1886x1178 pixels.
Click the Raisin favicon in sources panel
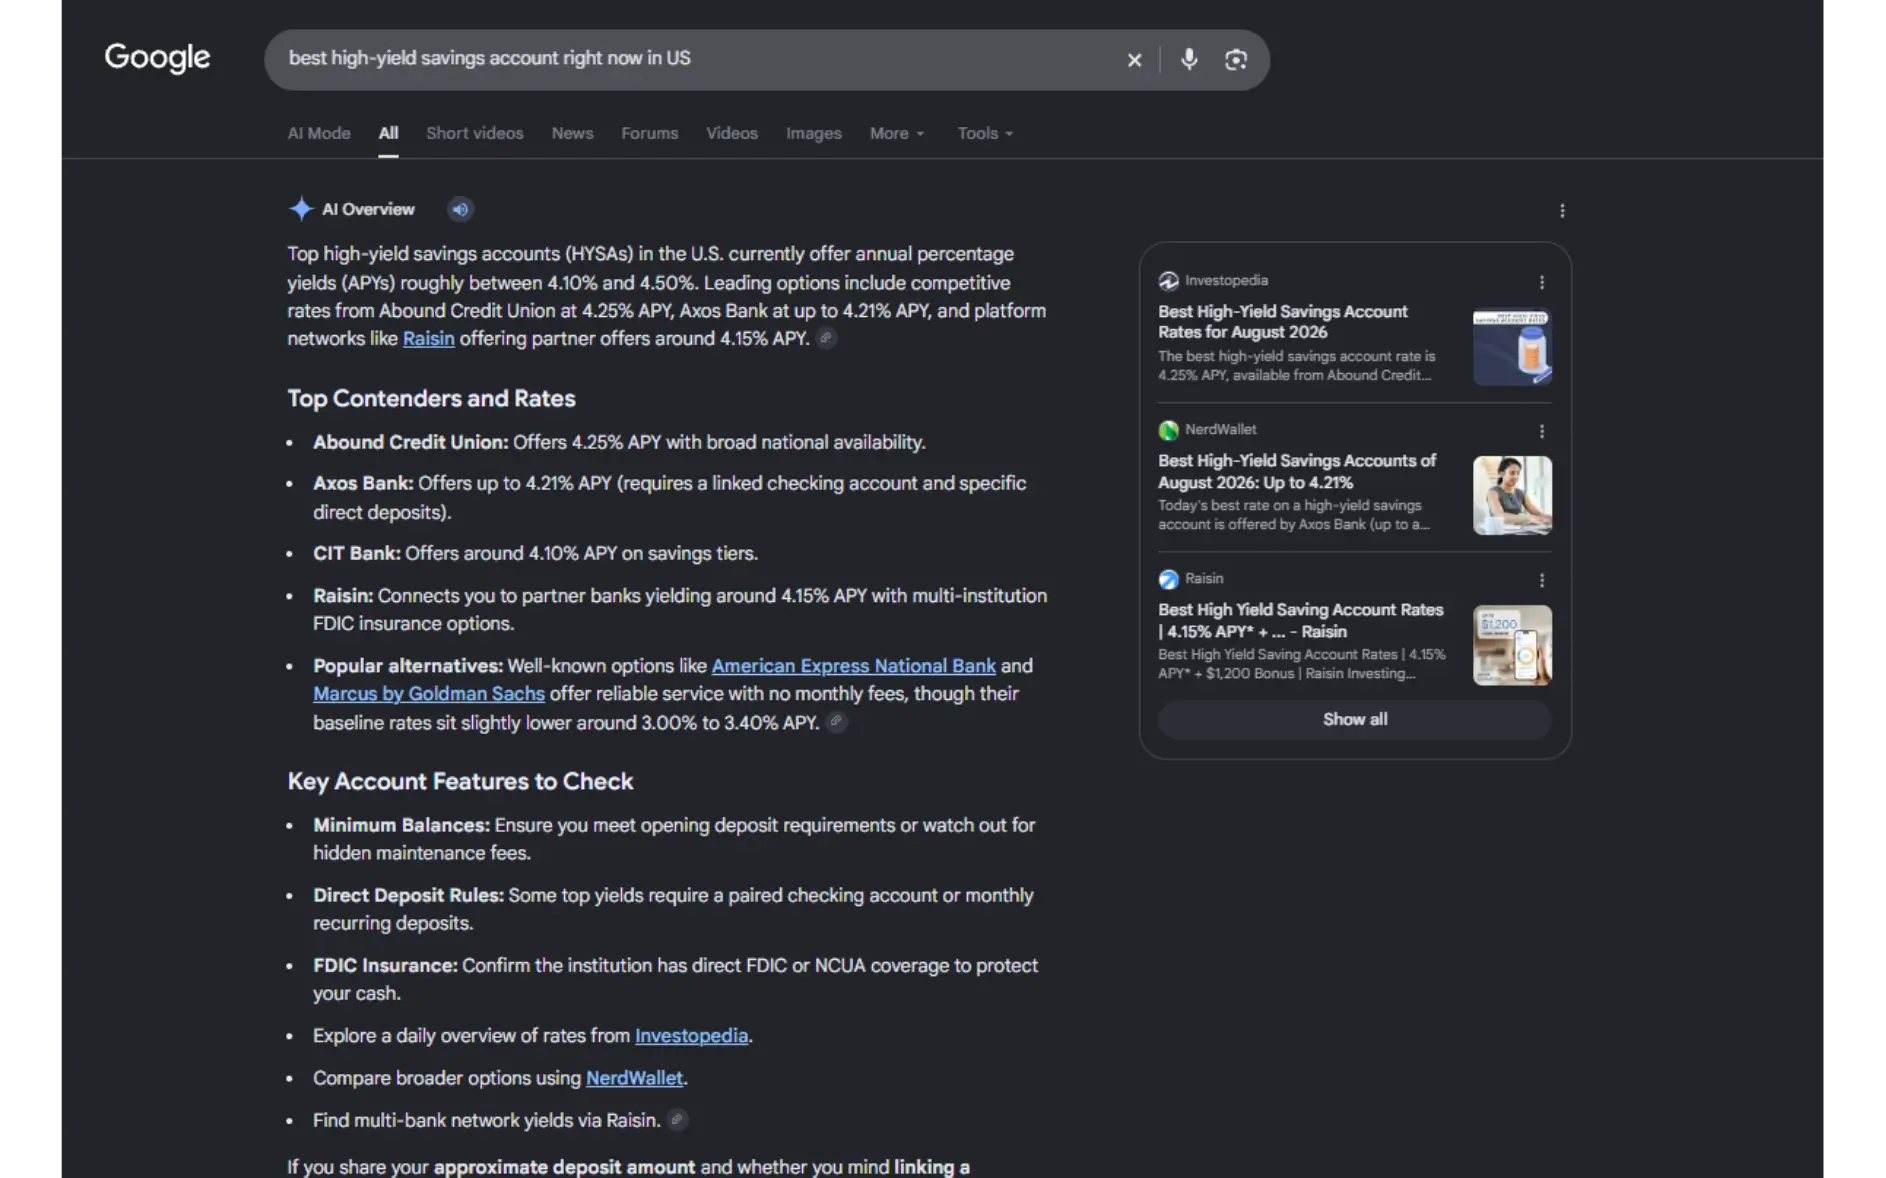point(1168,579)
